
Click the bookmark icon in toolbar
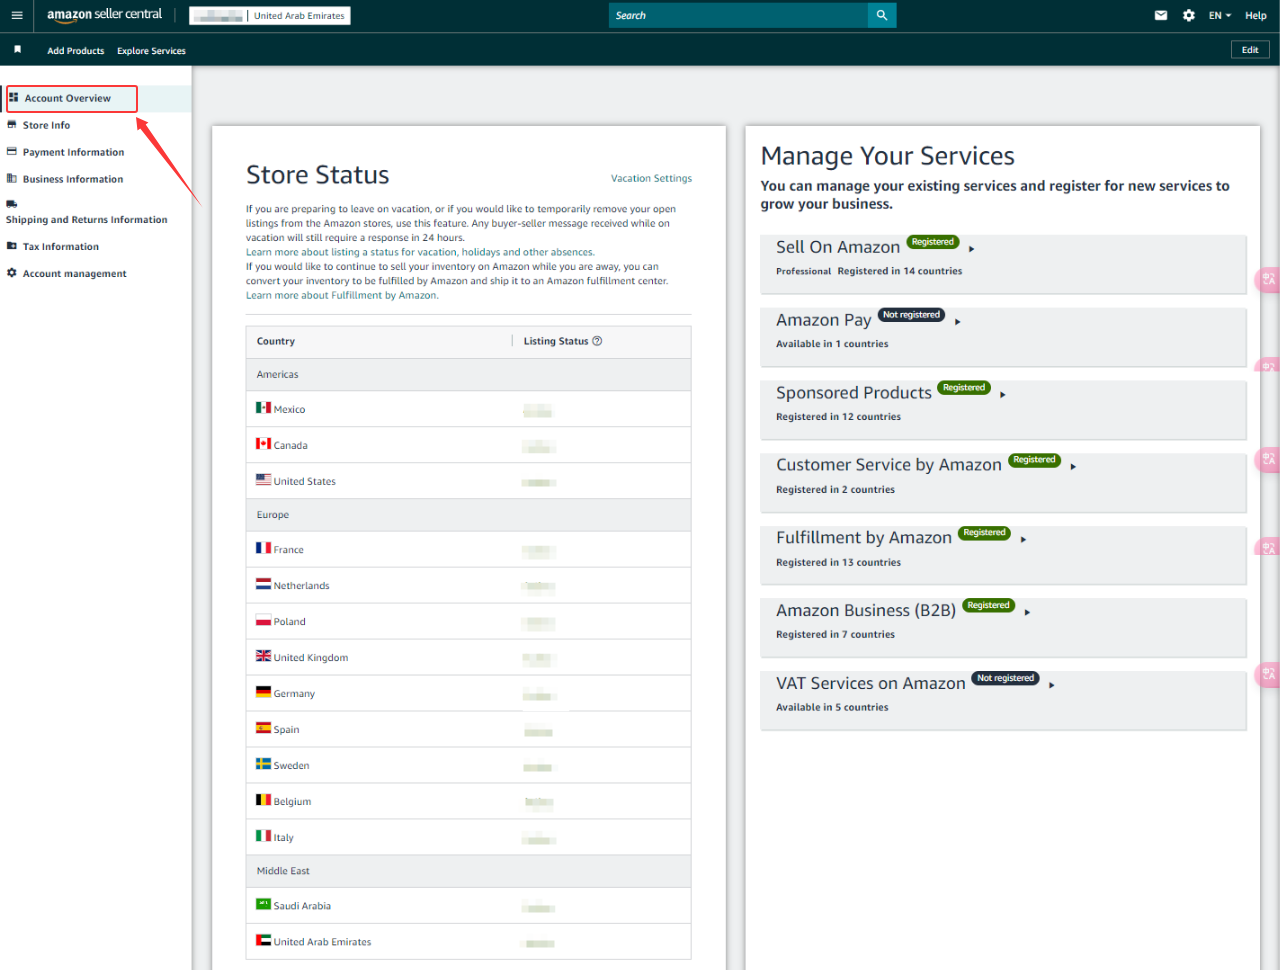(x=17, y=49)
